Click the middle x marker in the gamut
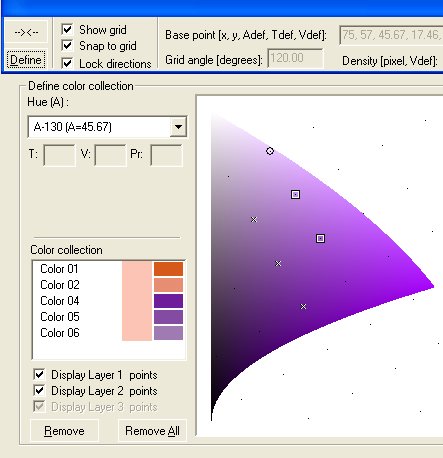Viewport: 443px width, 458px height. (278, 263)
